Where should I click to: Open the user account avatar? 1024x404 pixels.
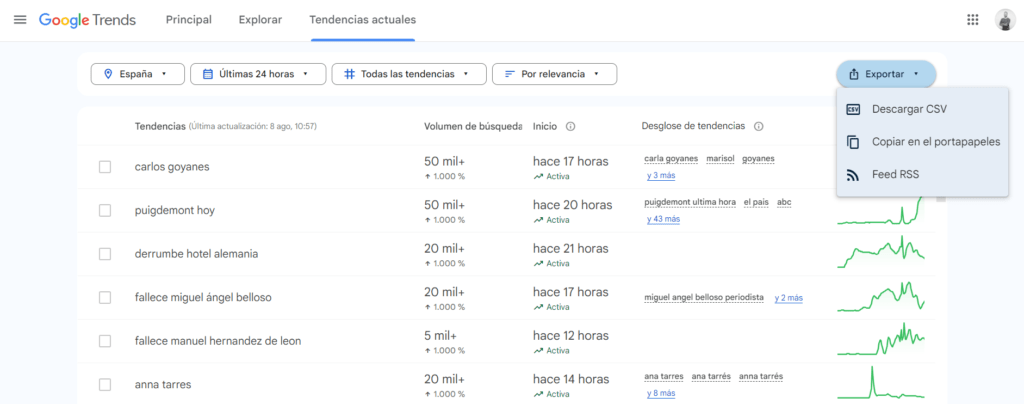[1005, 20]
